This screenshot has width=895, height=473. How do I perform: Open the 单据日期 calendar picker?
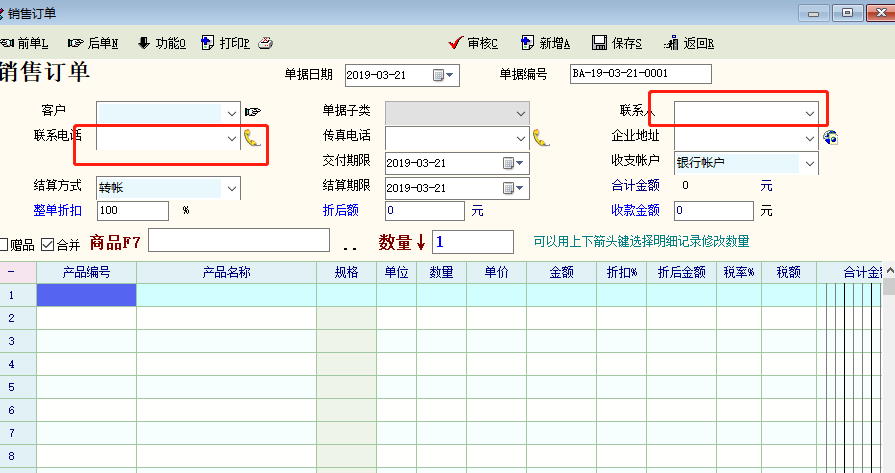(443, 75)
